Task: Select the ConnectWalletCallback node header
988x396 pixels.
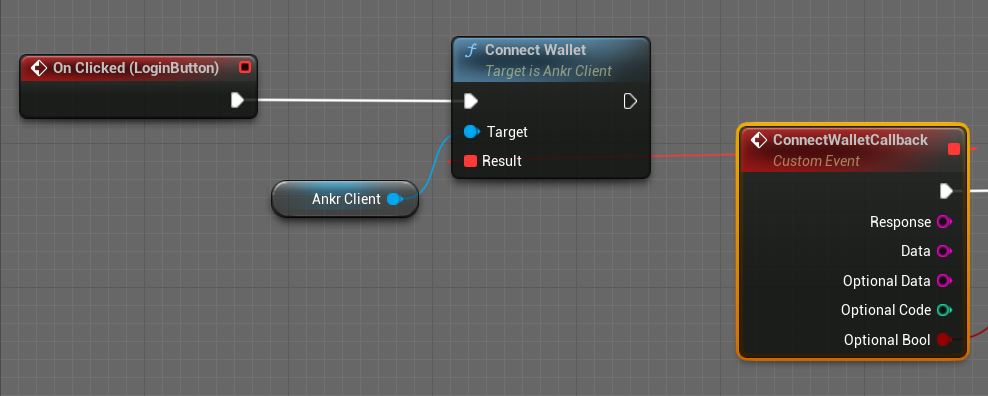Action: click(x=853, y=149)
